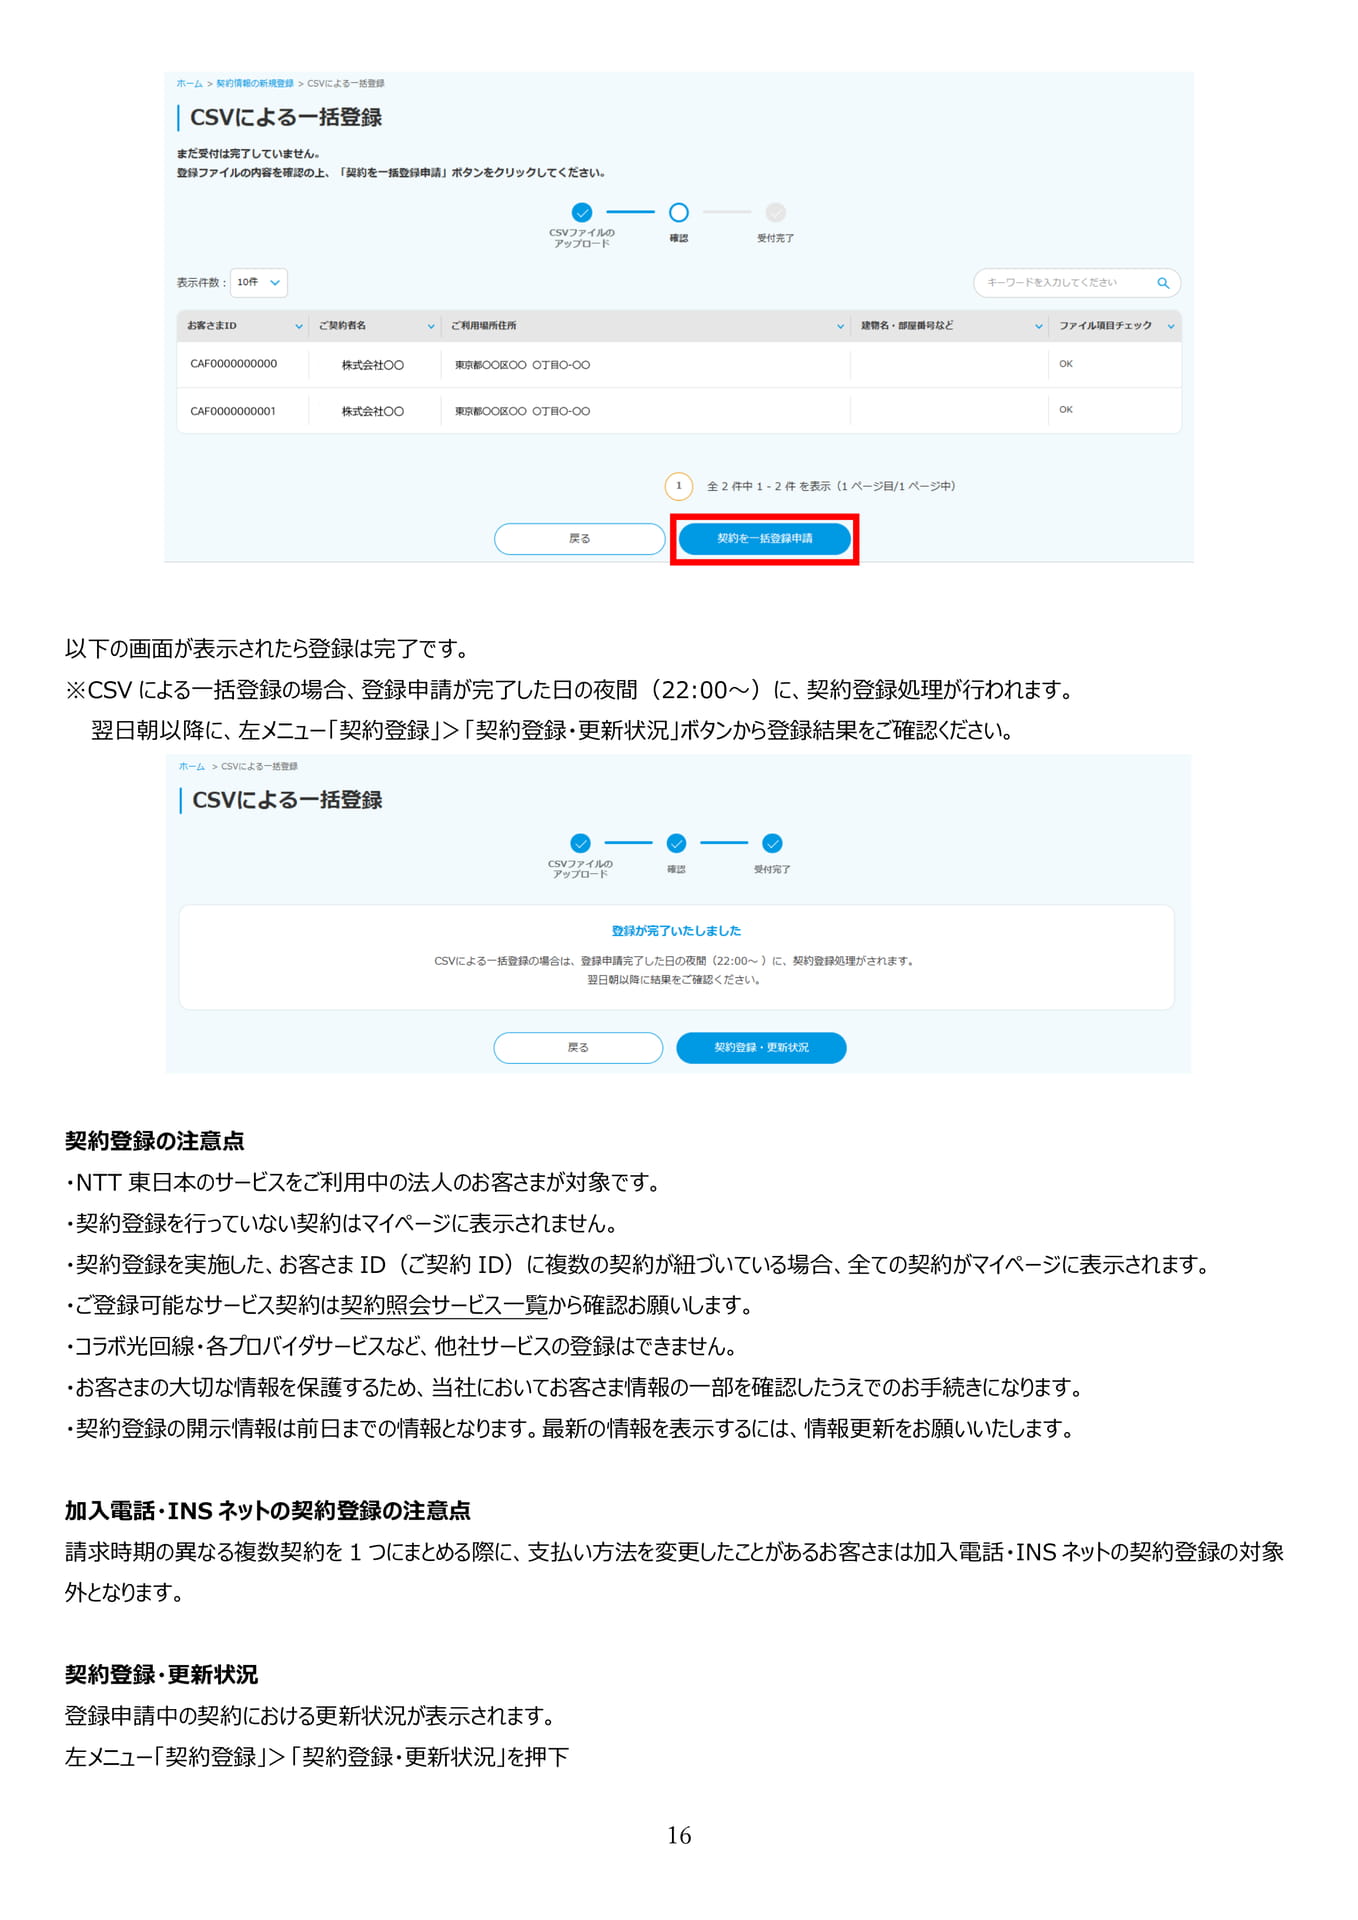
Task: Click the address cell in the CAF0000000001 row
Action: pos(523,411)
